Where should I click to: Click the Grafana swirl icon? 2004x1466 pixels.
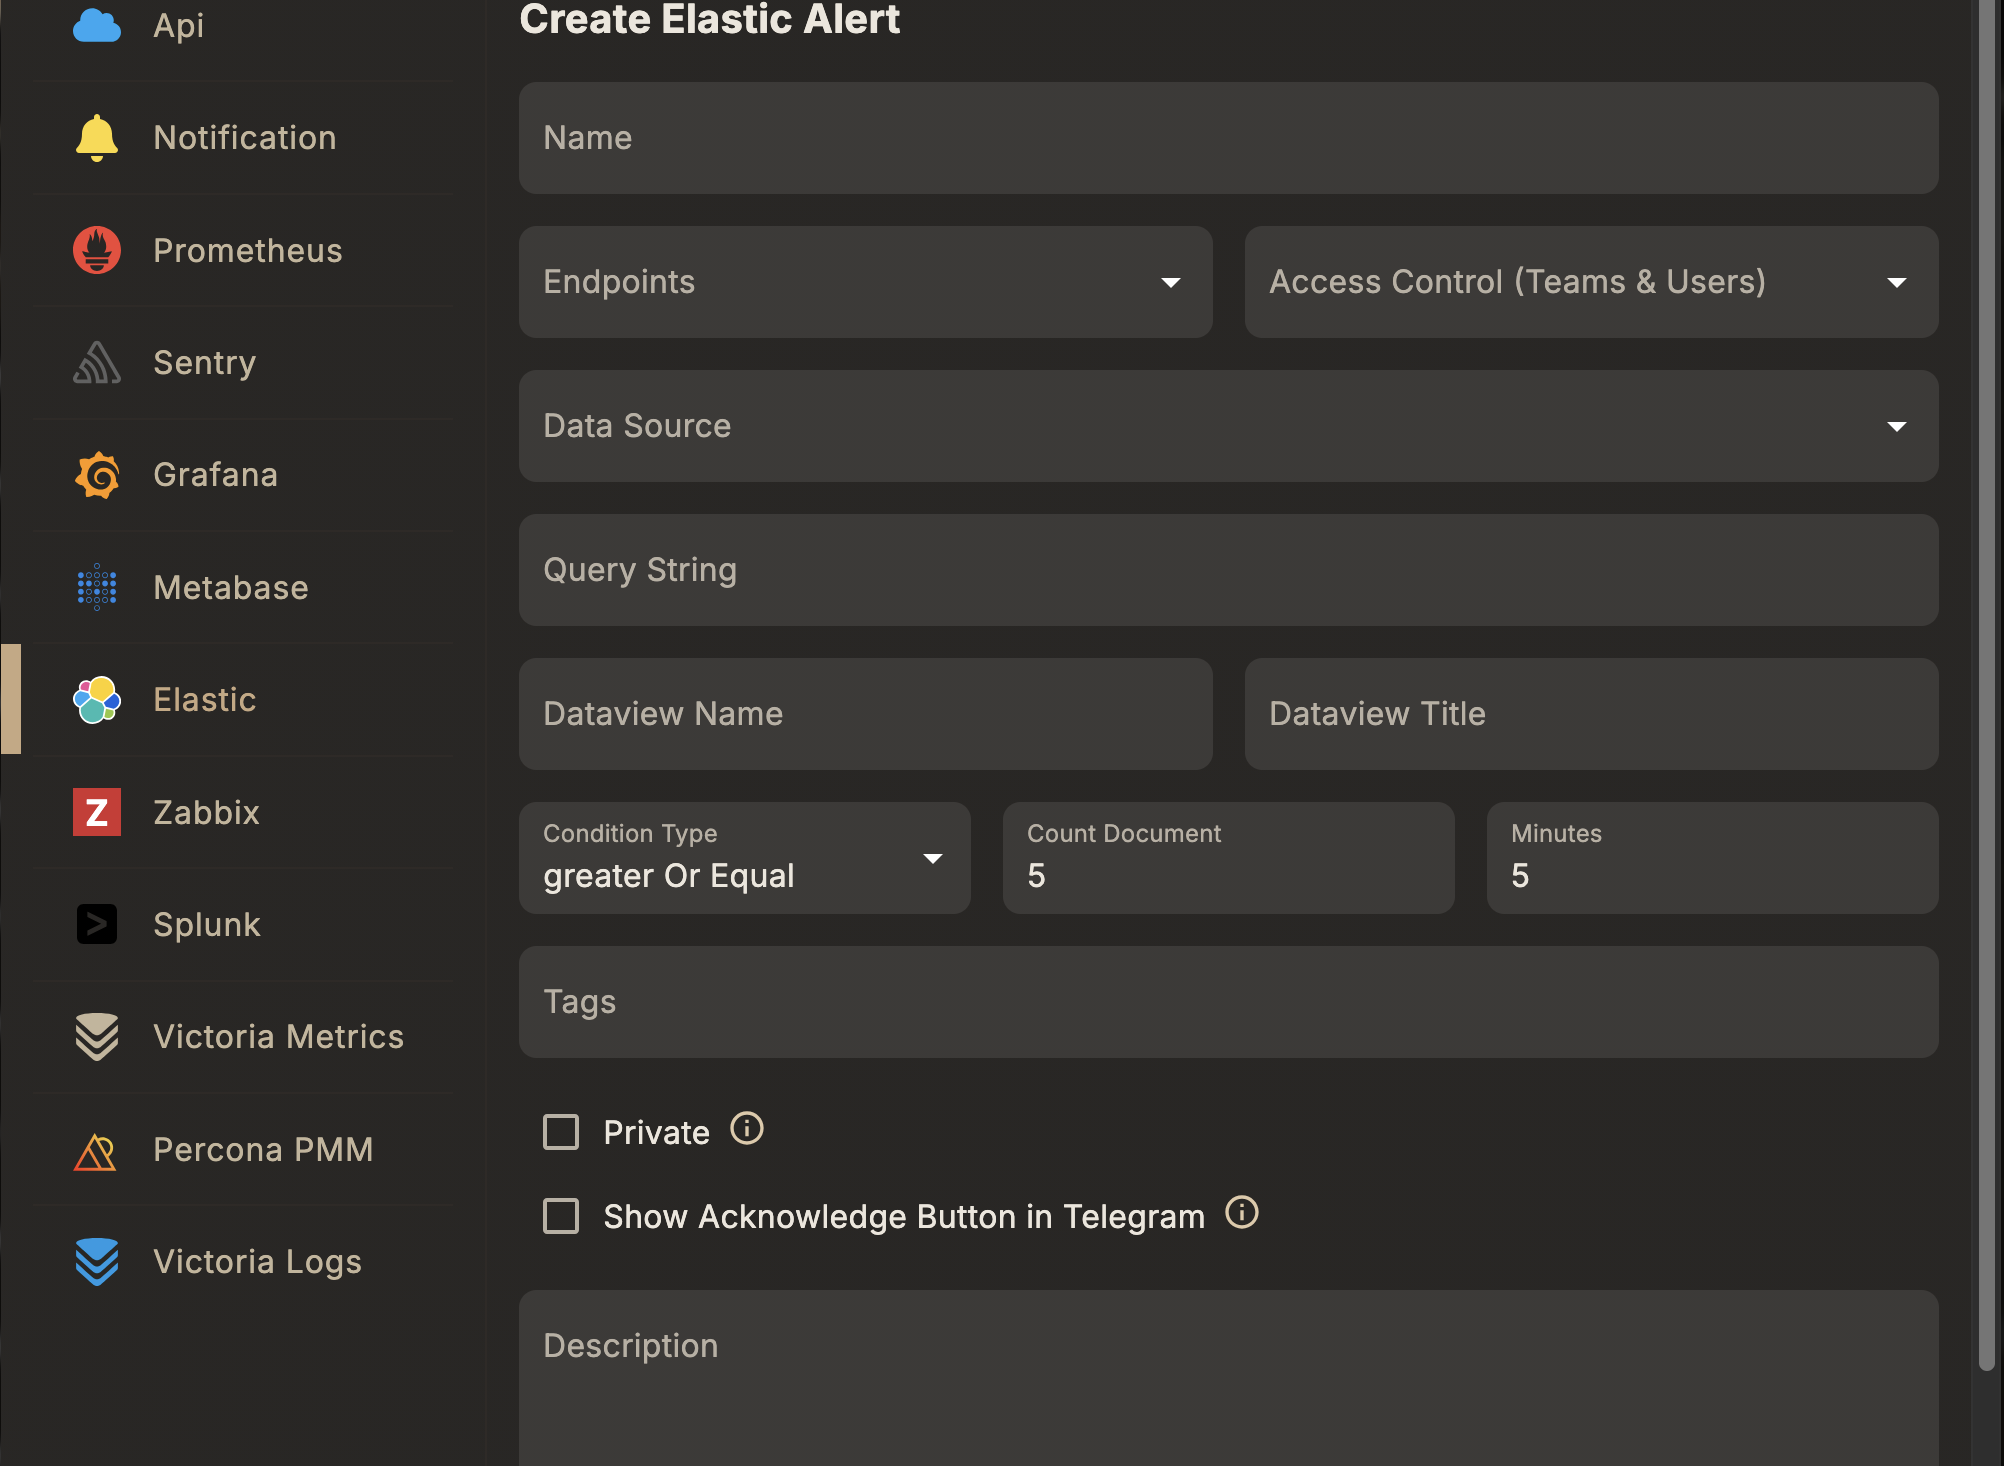point(97,475)
